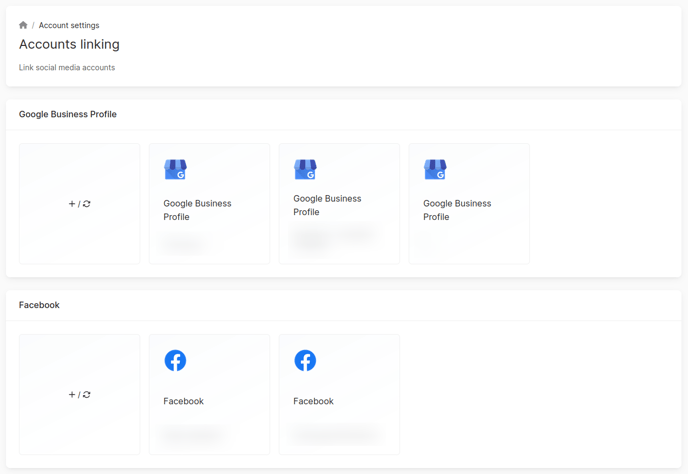Select the first Google Business Profile store icon
688x474 pixels.
pos(176,169)
